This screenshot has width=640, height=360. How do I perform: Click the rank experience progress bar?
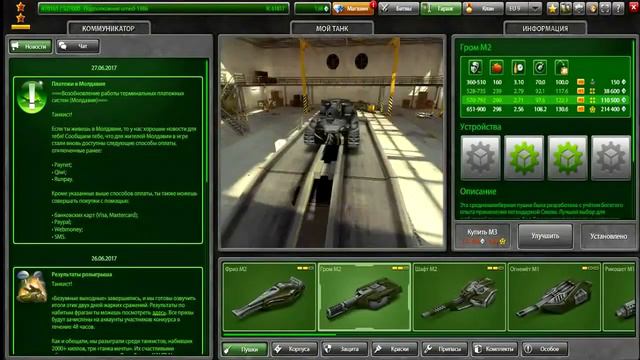tap(163, 8)
